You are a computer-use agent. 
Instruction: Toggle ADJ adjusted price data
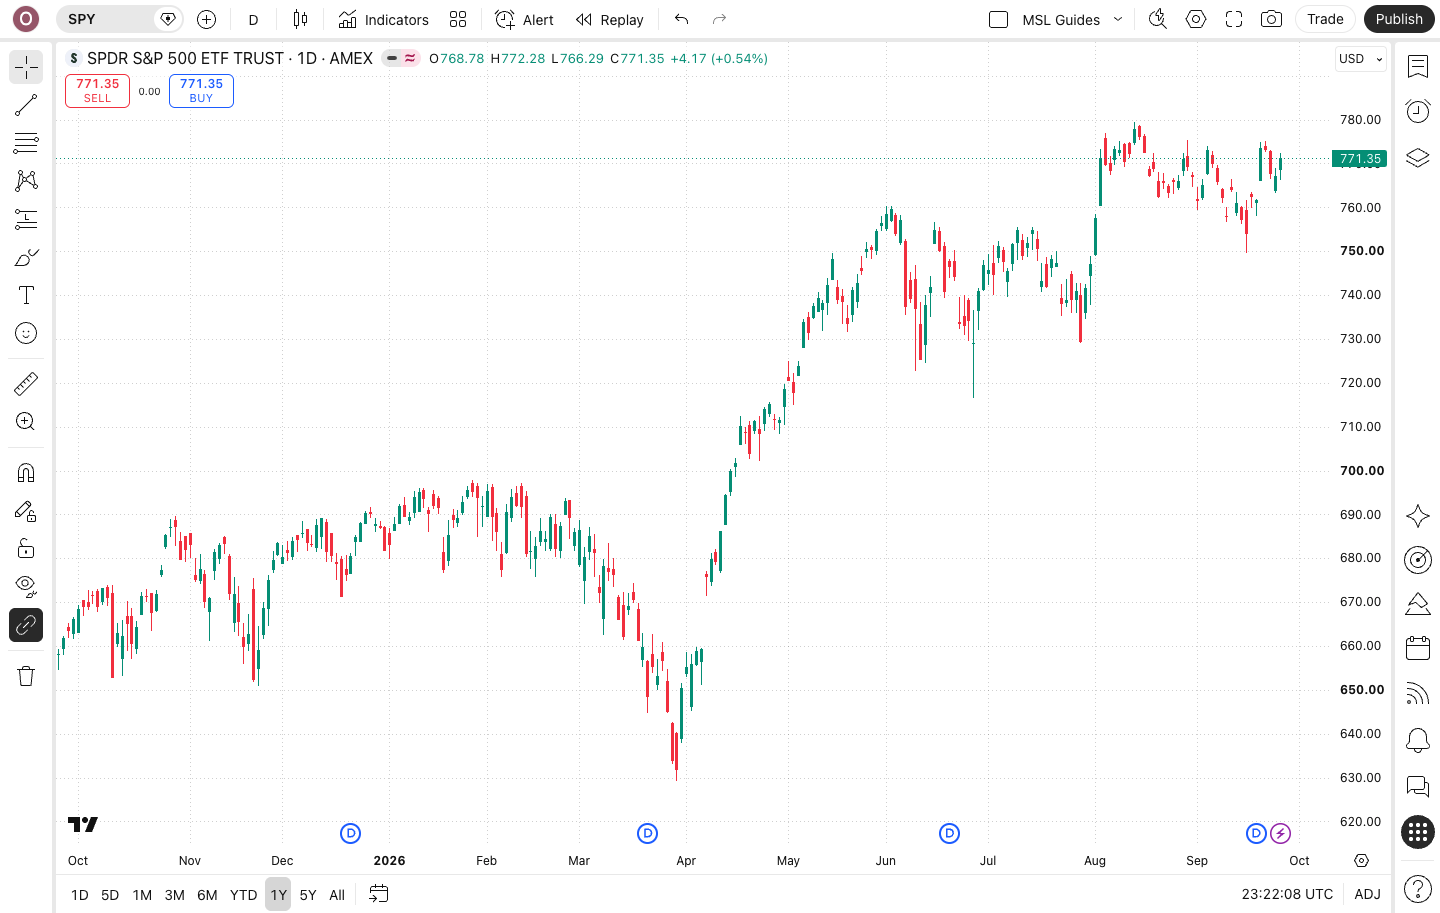click(1367, 895)
